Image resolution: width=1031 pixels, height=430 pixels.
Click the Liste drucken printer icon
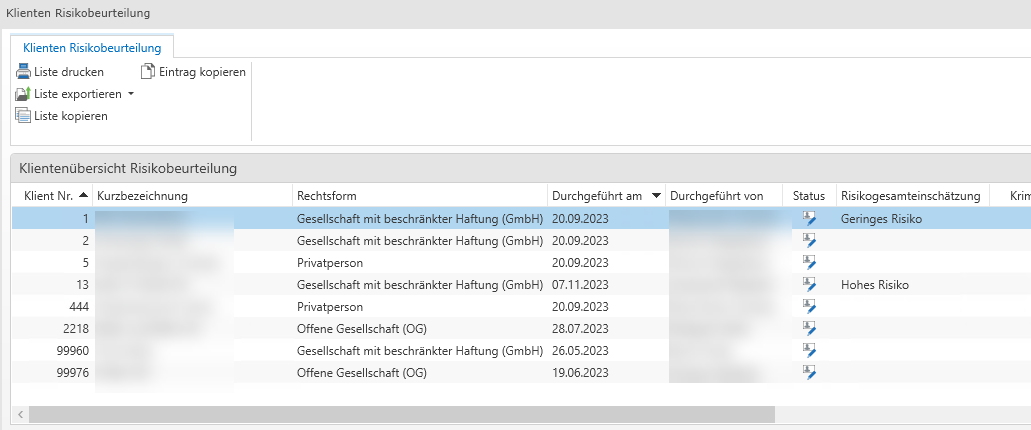pyautogui.click(x=23, y=72)
